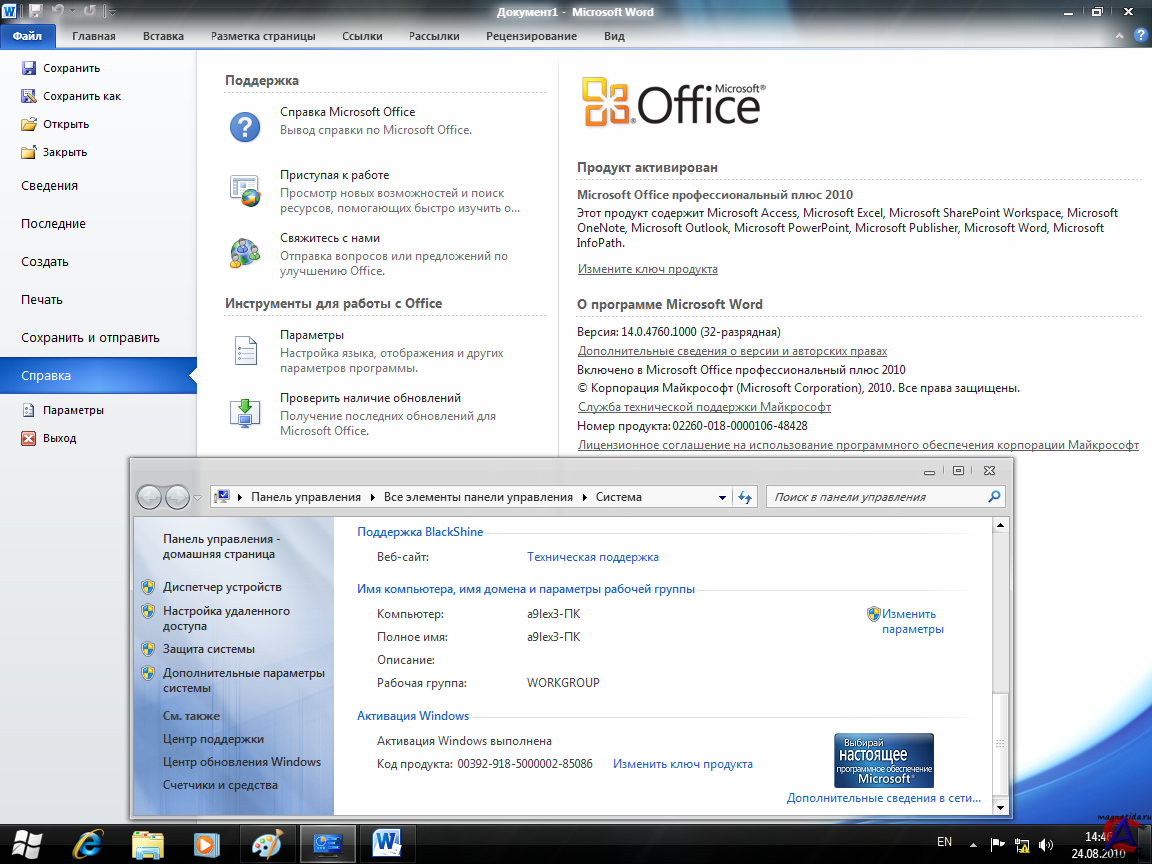The image size is (1152, 864).
Task: Click the Открыть folder icon in sidebar
Action: [28, 125]
